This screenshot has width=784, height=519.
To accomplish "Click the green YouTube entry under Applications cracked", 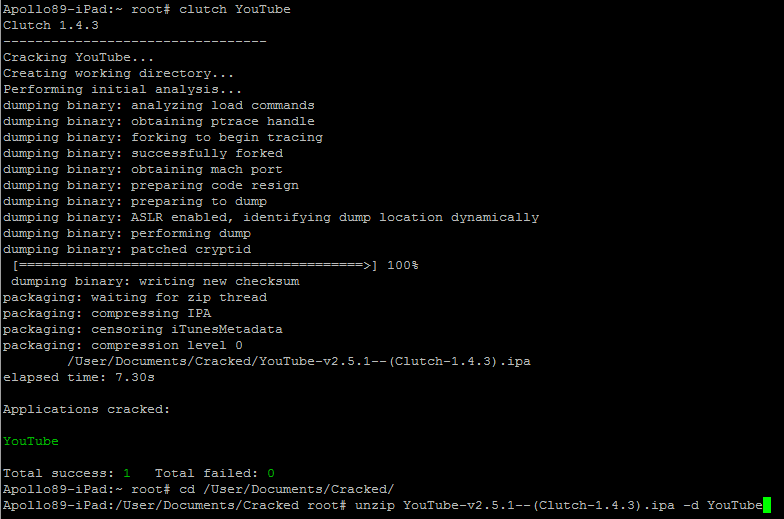I will click(31, 441).
